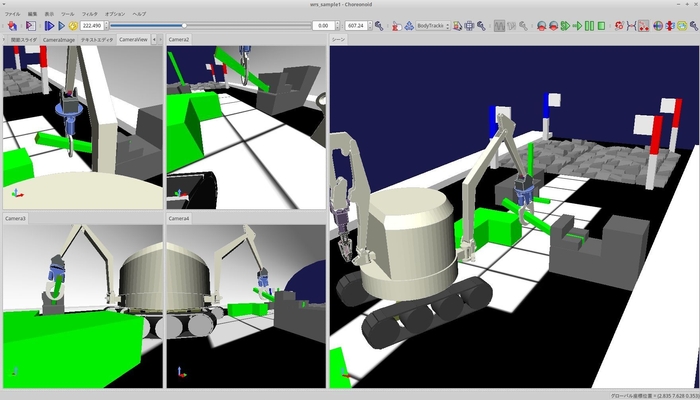Click the time bar refresh icon
This screenshot has height=400, width=700.
pos(73,25)
